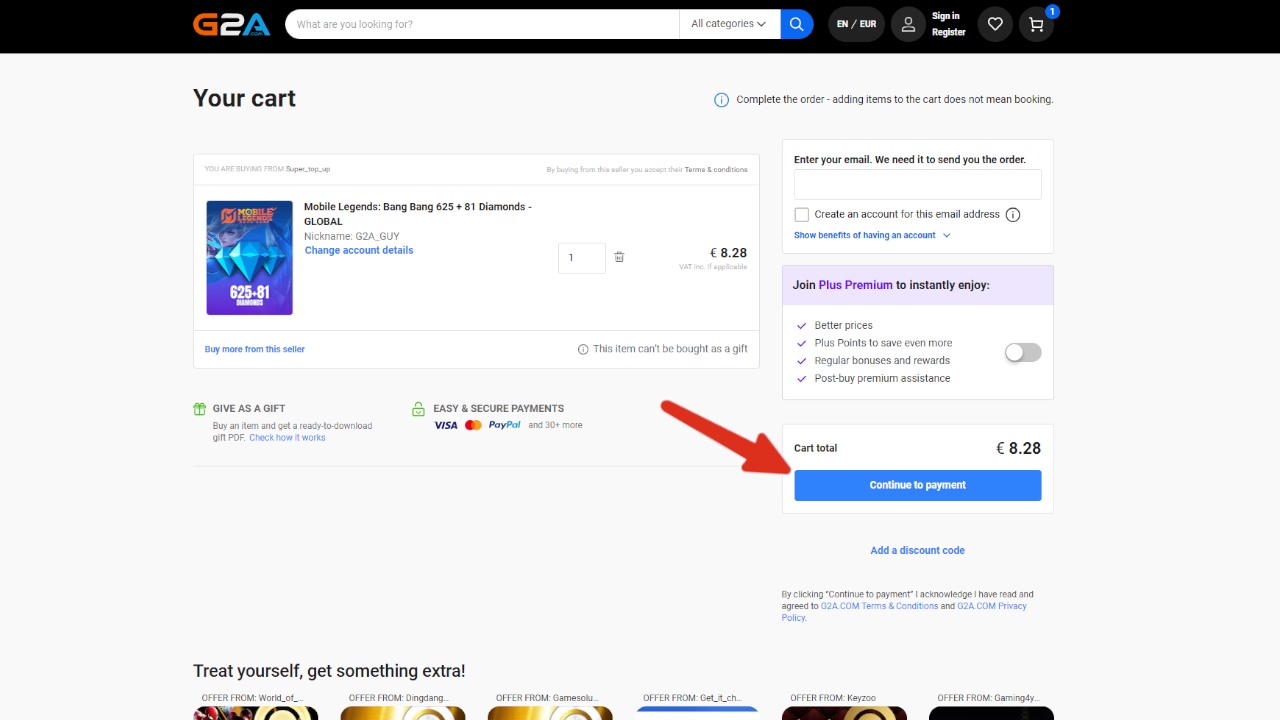Click 'Add a discount code' link

click(917, 550)
